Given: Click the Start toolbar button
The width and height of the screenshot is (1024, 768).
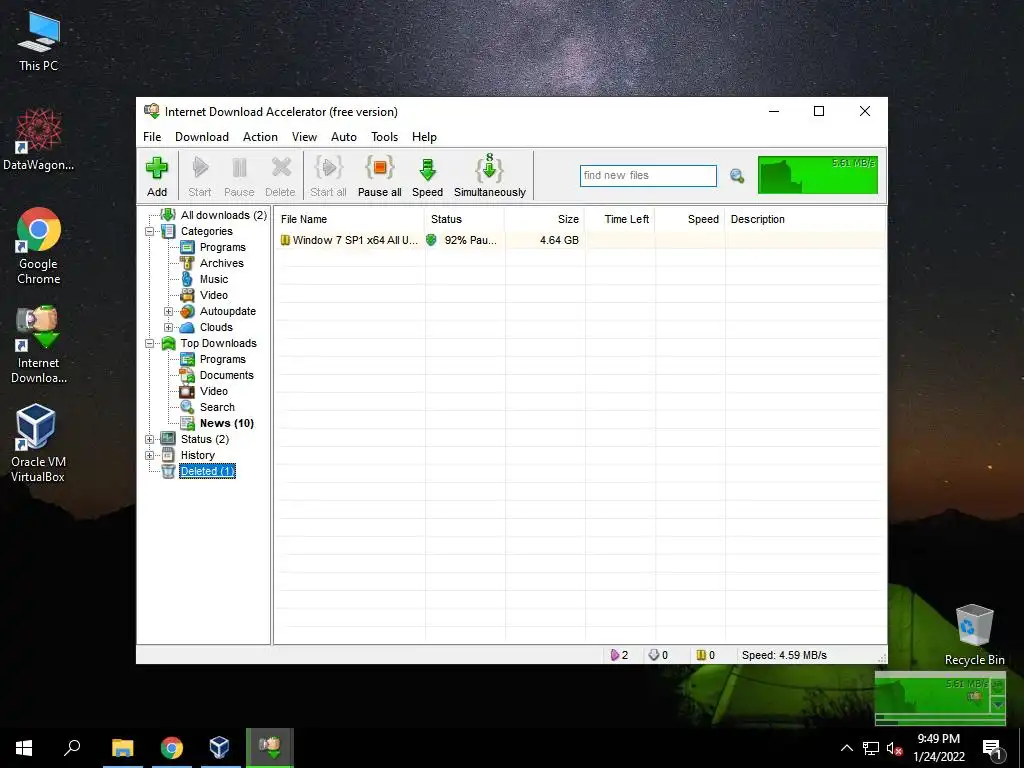Looking at the screenshot, I should pyautogui.click(x=200, y=176).
